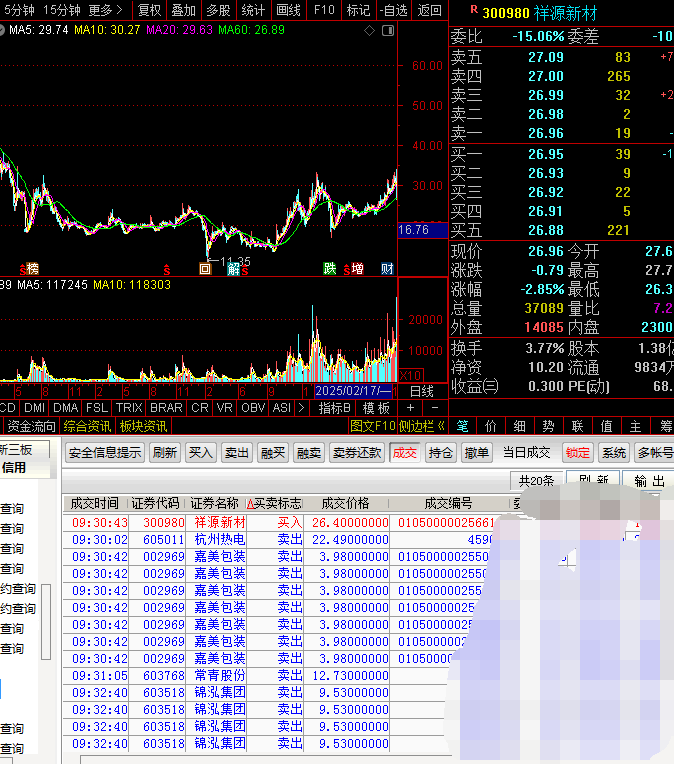This screenshot has height=764, width=674.
Task: Click the 融买 margin buy button
Action: (272, 453)
